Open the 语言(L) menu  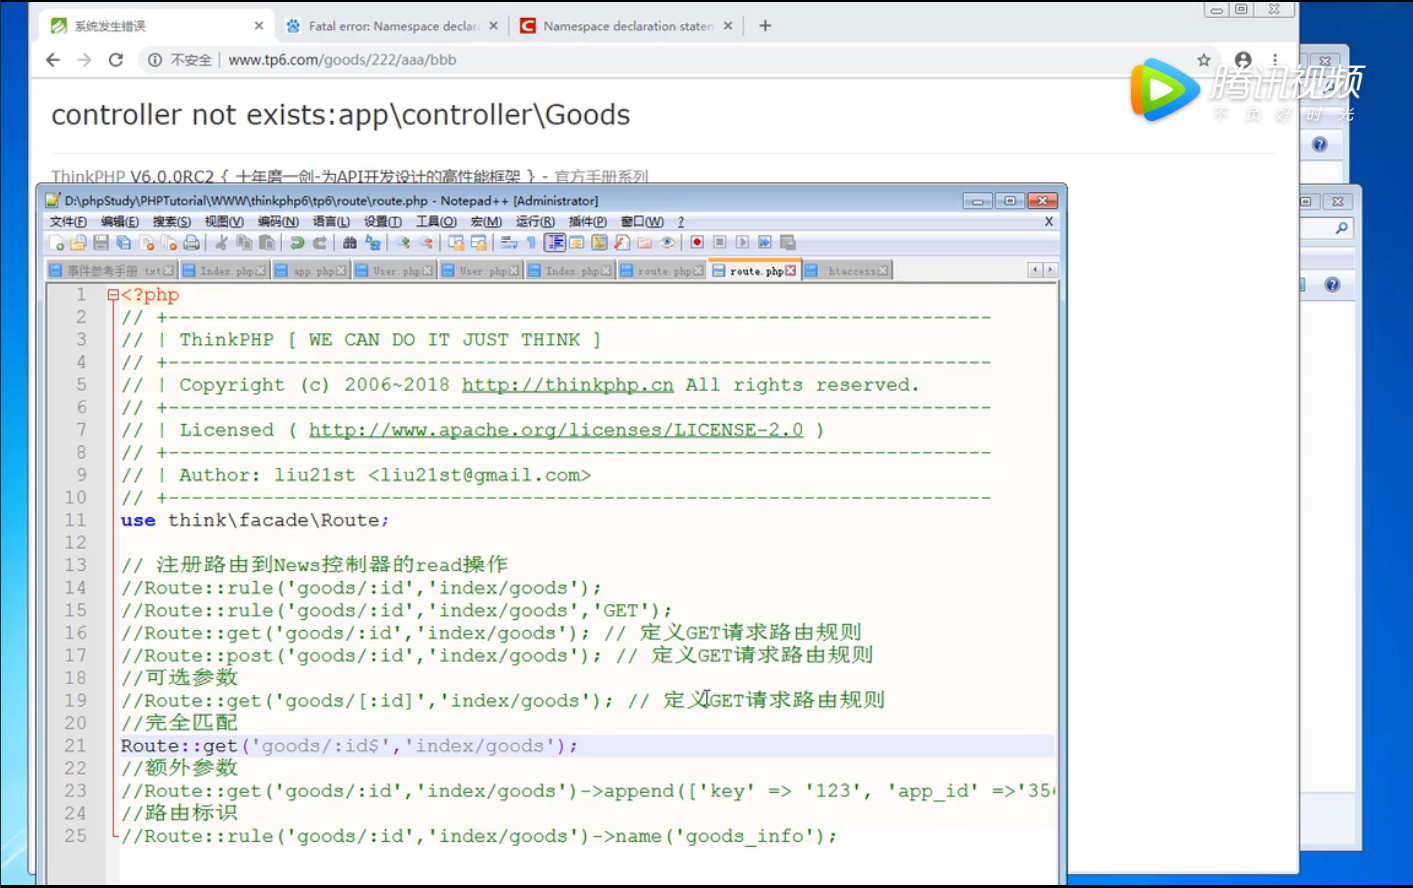pos(331,221)
